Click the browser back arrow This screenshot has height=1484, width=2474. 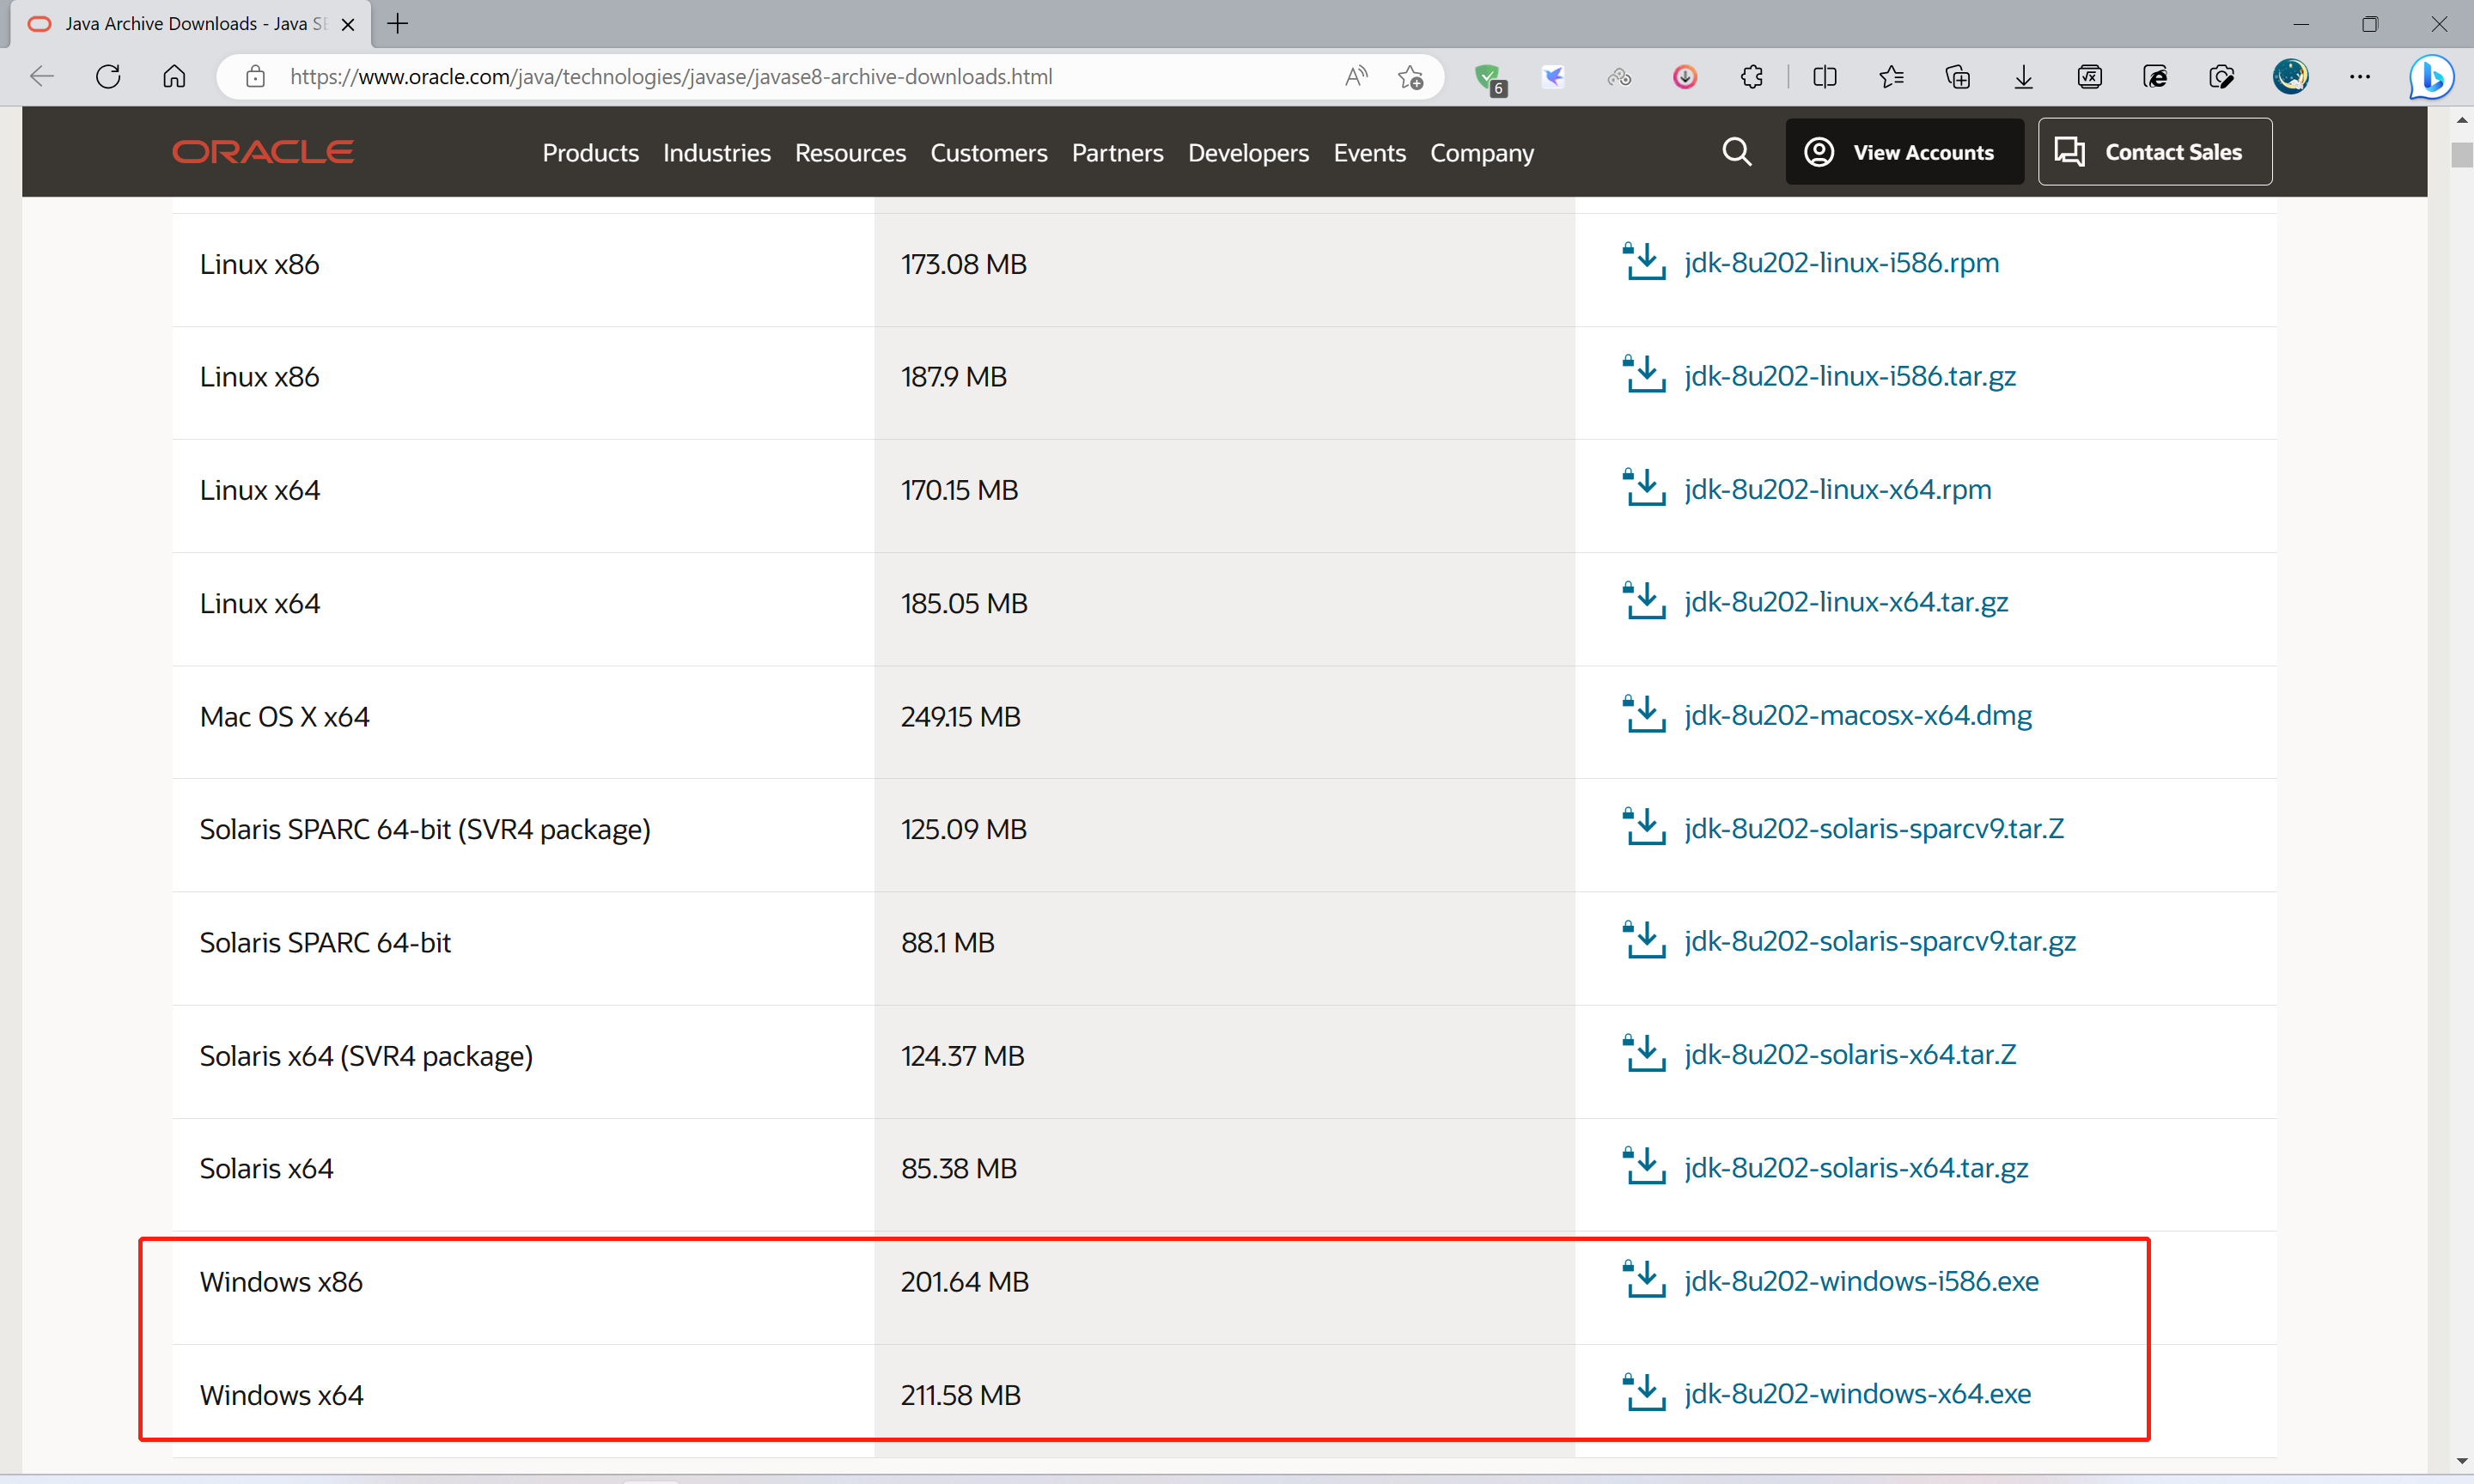click(42, 76)
